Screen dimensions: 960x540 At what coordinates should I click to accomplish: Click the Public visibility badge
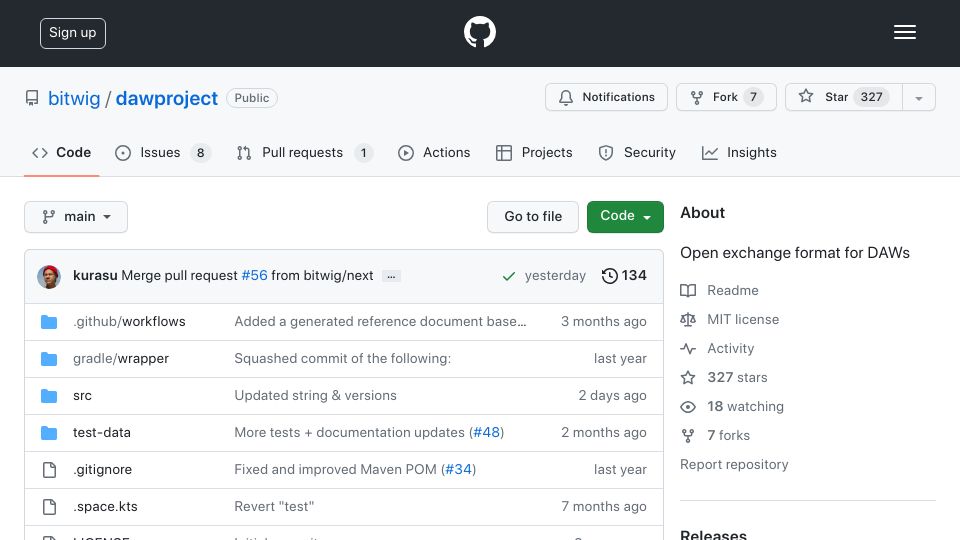point(252,98)
